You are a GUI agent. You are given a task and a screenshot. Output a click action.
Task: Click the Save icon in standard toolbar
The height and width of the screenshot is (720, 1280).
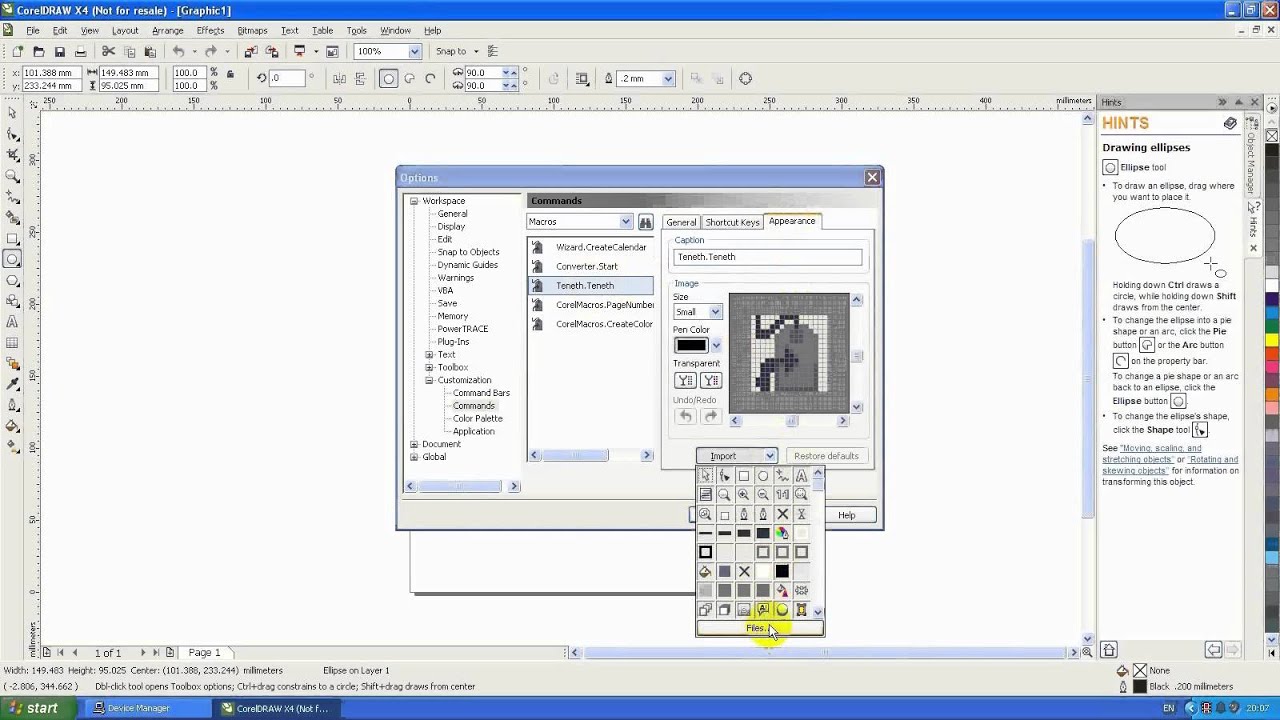tap(60, 52)
